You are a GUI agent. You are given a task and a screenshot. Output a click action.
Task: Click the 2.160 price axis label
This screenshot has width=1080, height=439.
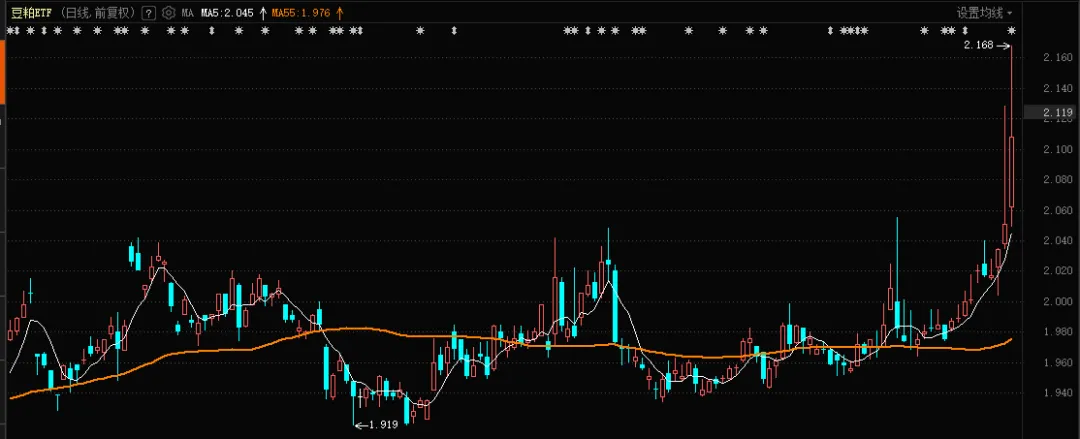coord(1058,57)
